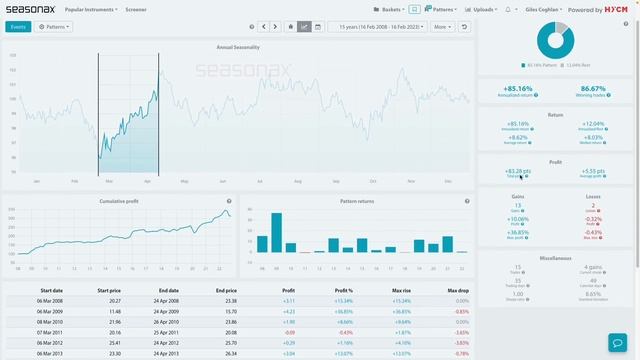Open the Patterns dropdown next to Events

53,27
